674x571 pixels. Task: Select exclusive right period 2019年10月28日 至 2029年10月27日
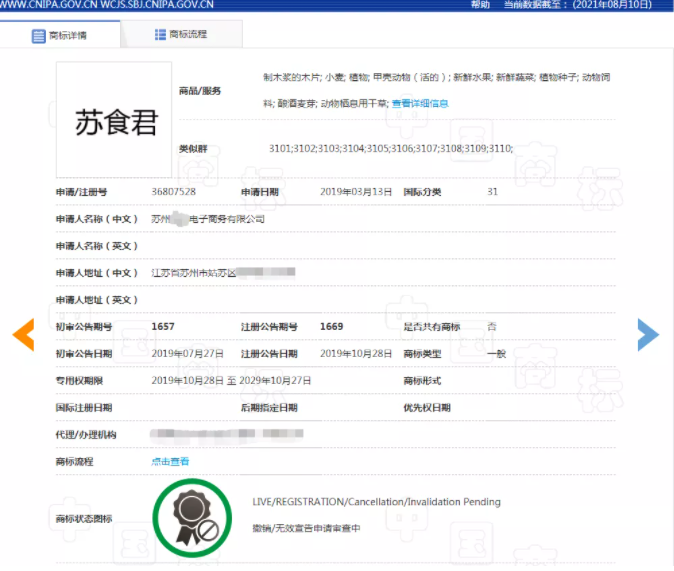(231, 381)
